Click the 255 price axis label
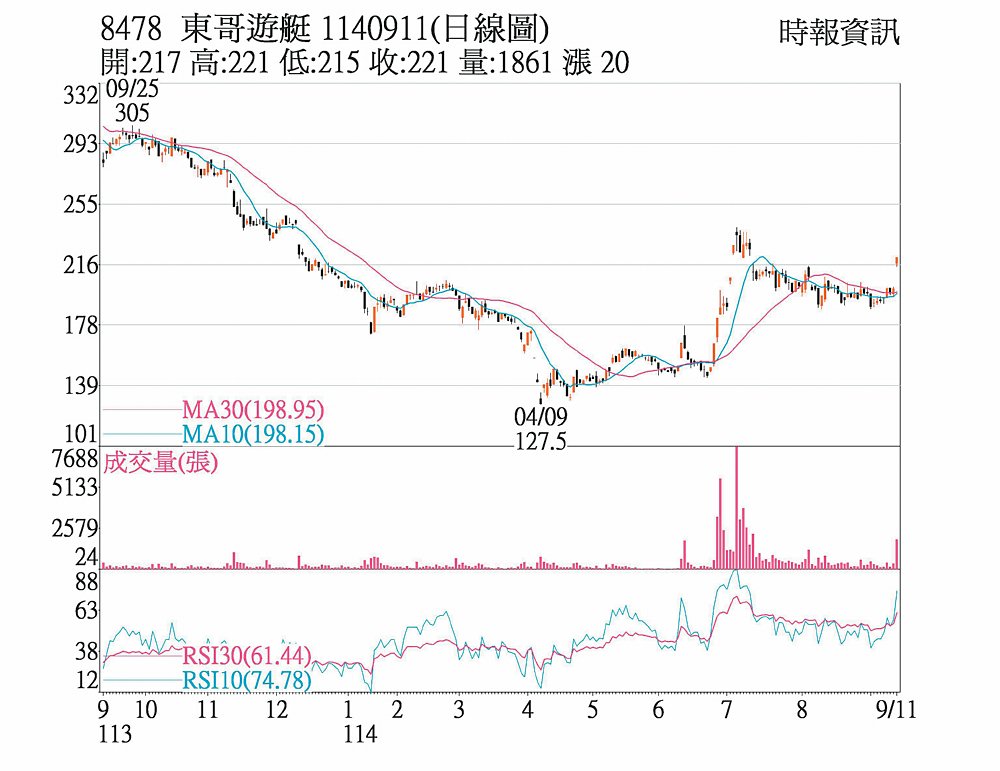 [x=81, y=205]
